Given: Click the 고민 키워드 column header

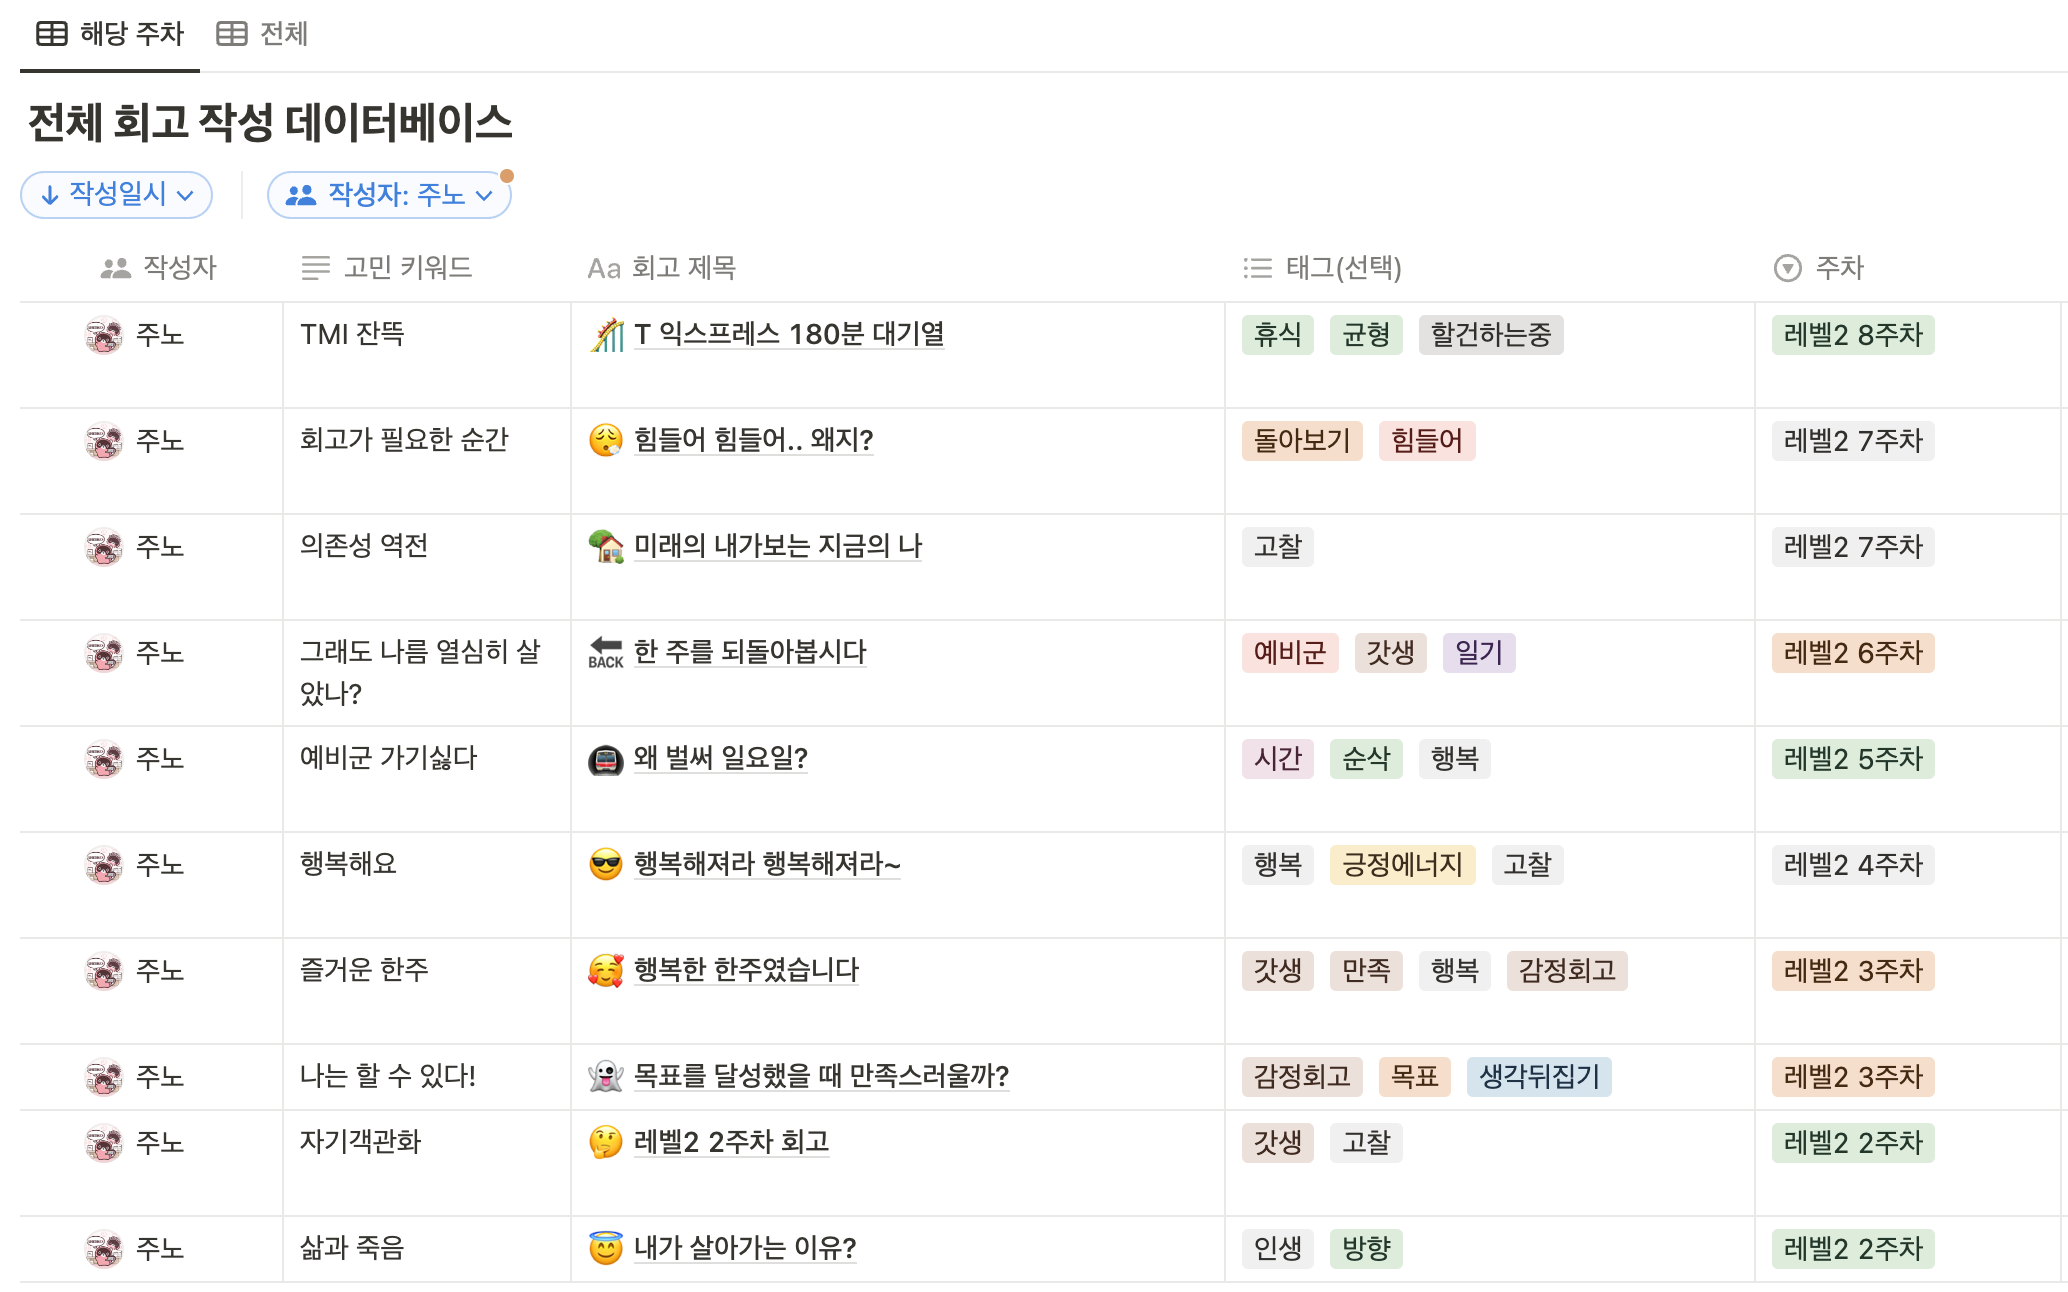Looking at the screenshot, I should tap(388, 268).
